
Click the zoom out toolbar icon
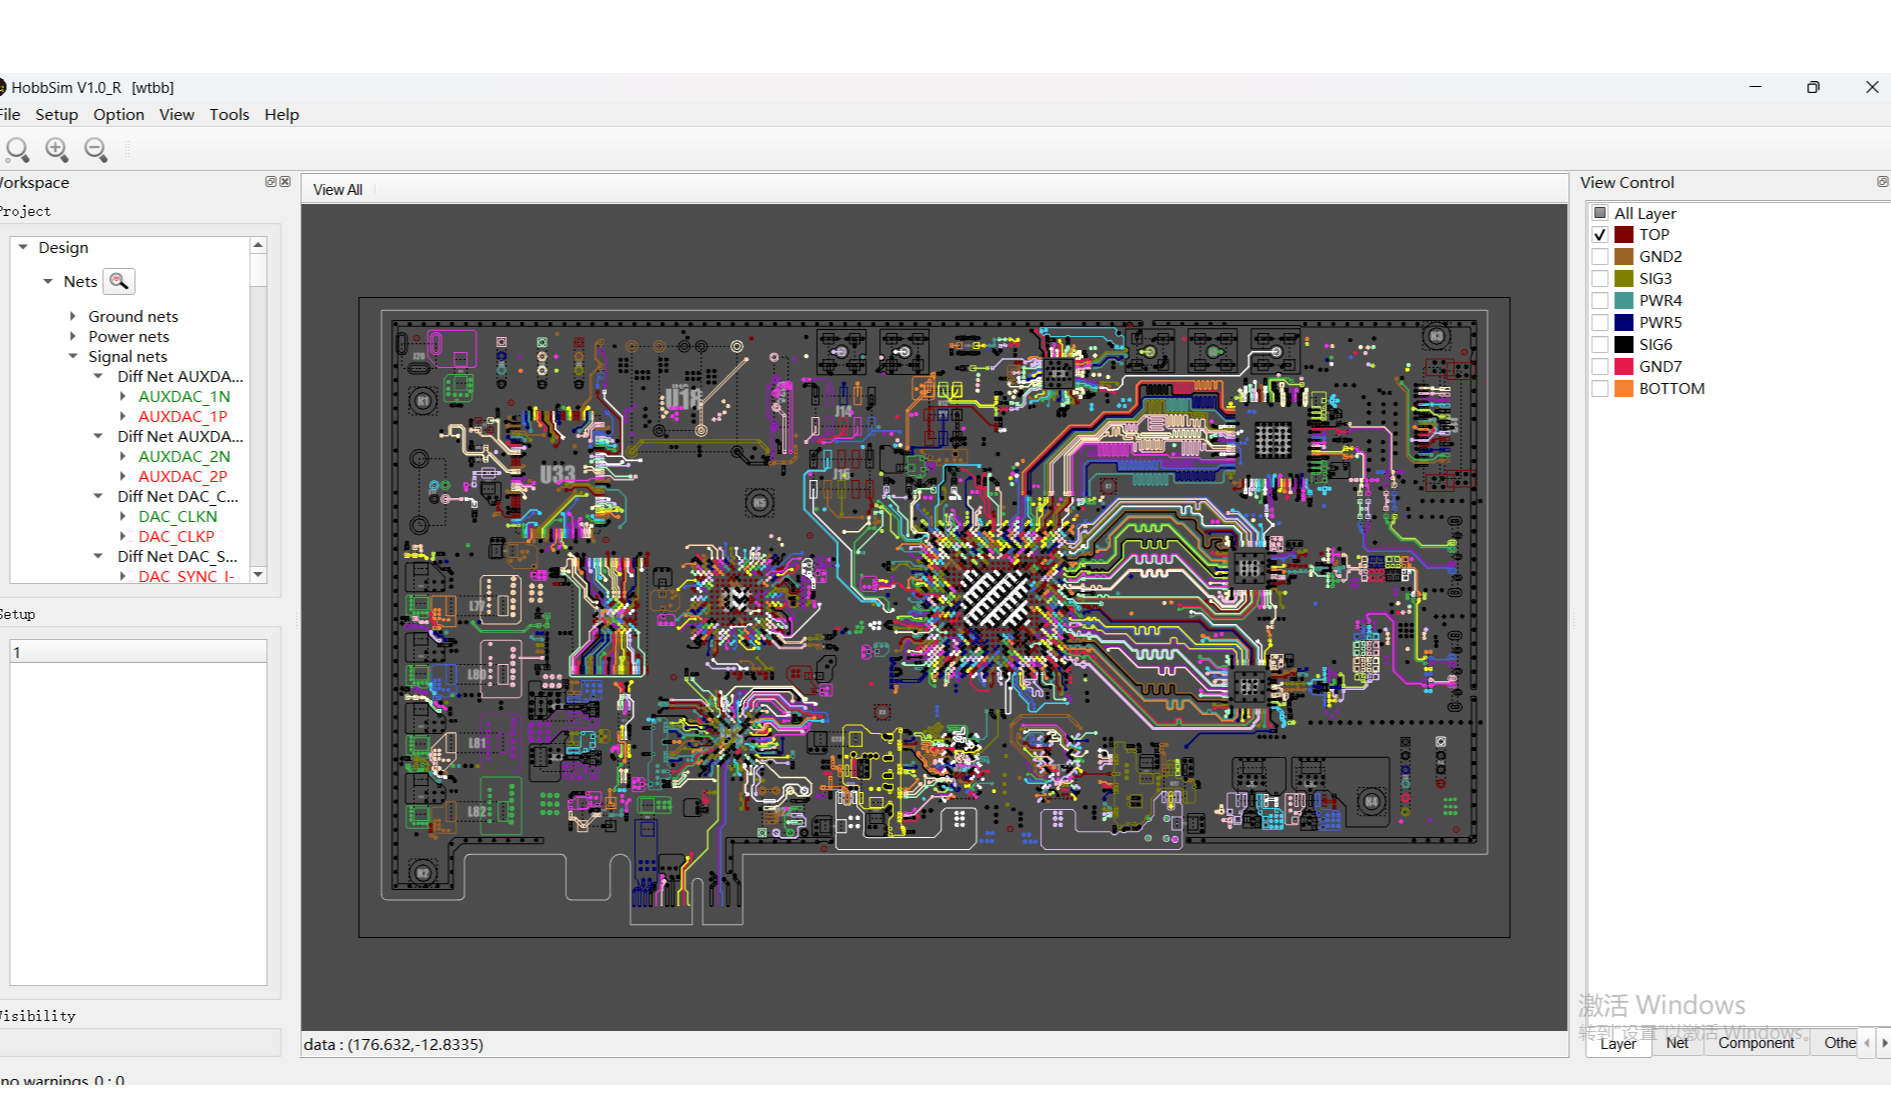pos(96,150)
